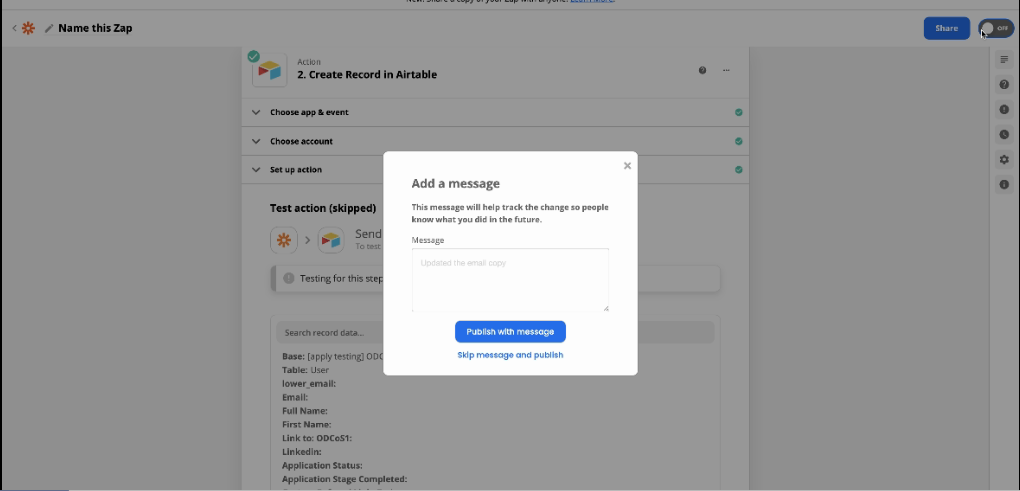
Task: Toggle the Zap on/off switch
Action: pyautogui.click(x=996, y=29)
